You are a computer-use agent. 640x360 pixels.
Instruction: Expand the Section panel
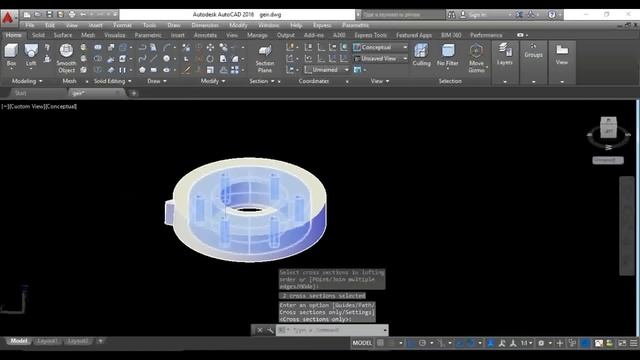262,81
